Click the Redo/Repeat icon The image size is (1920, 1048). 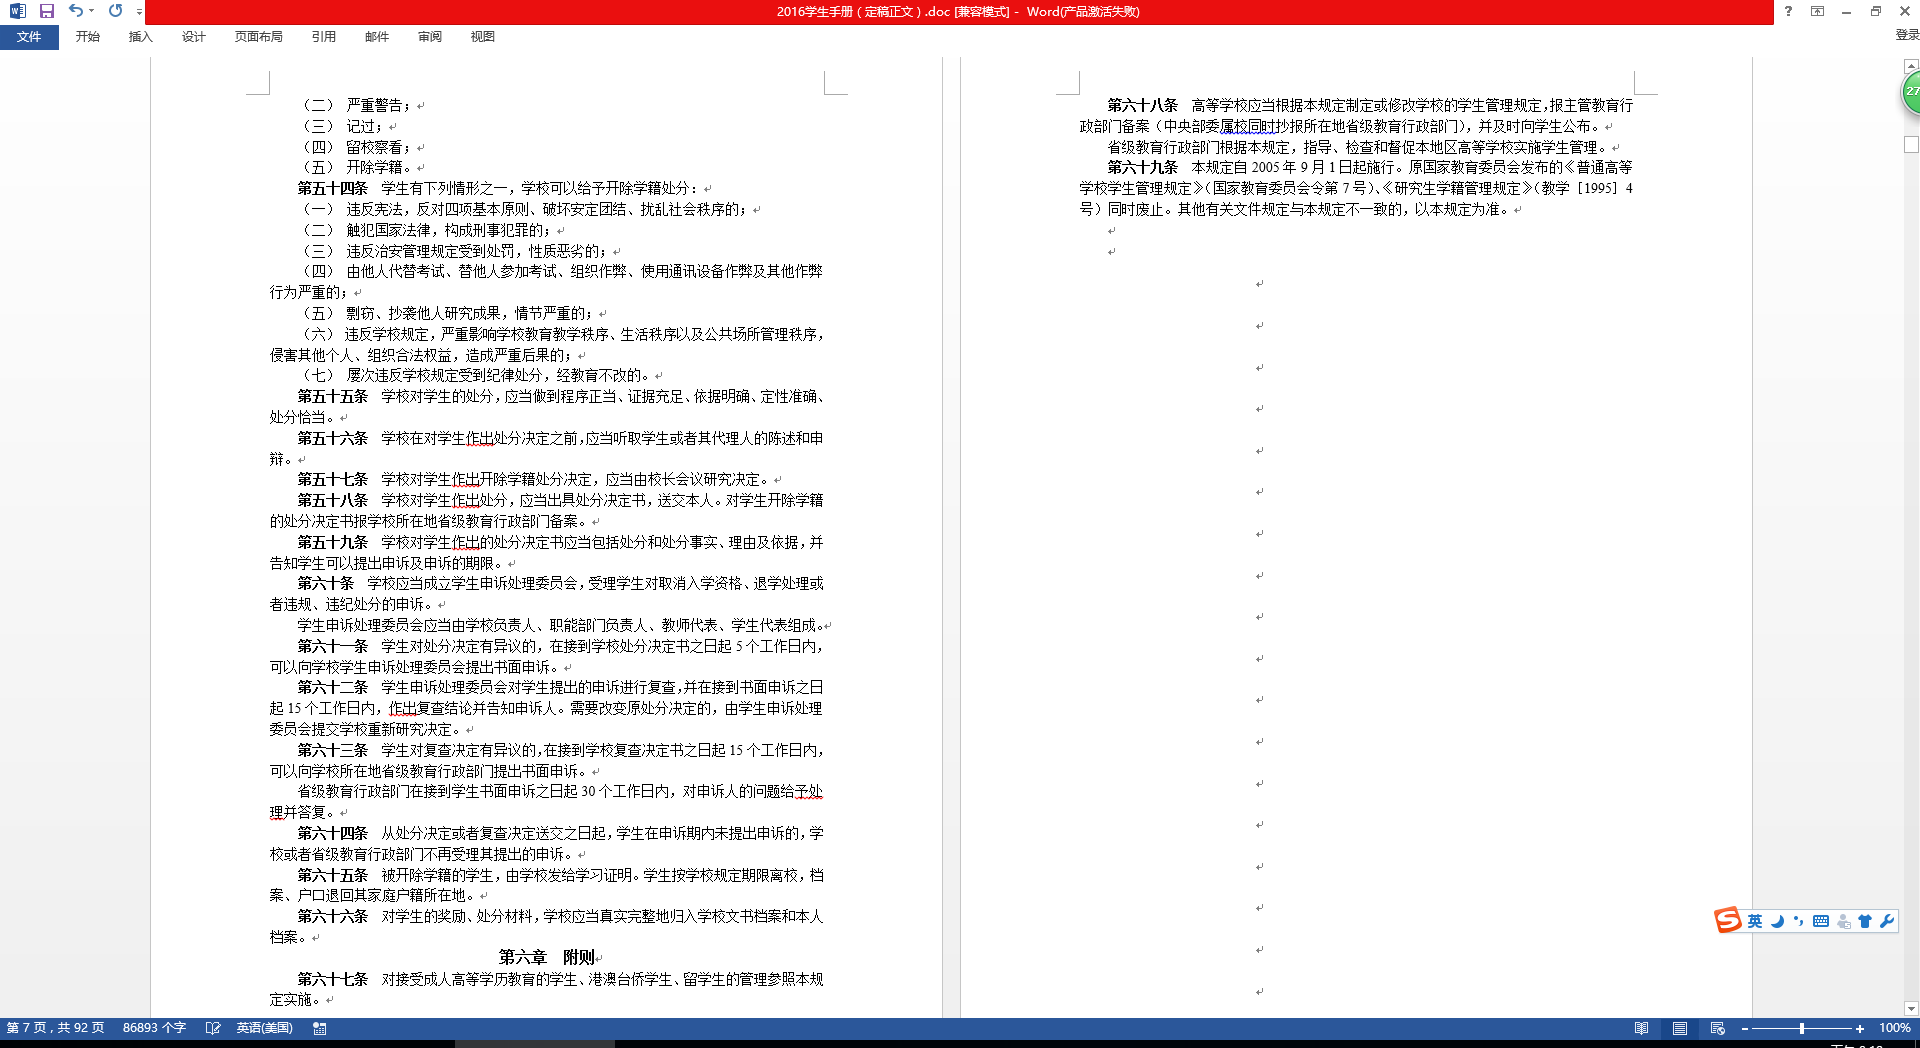pyautogui.click(x=115, y=11)
